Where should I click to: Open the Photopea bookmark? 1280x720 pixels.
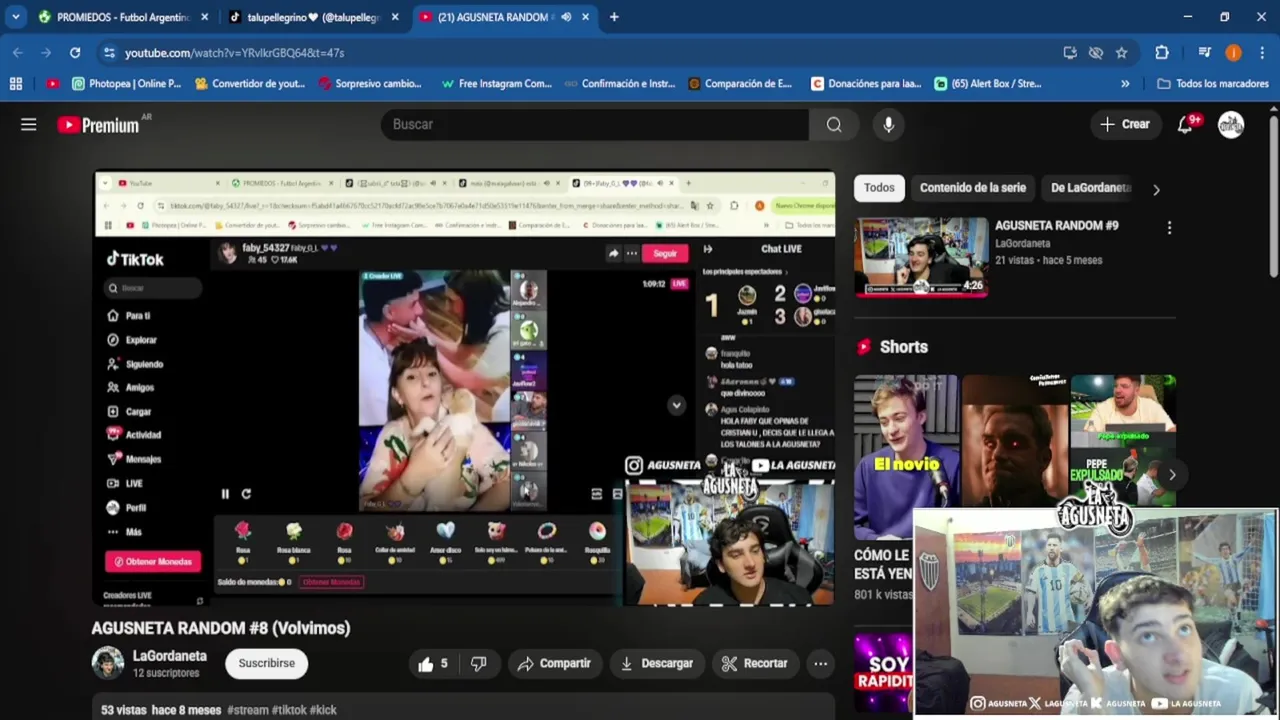click(126, 83)
